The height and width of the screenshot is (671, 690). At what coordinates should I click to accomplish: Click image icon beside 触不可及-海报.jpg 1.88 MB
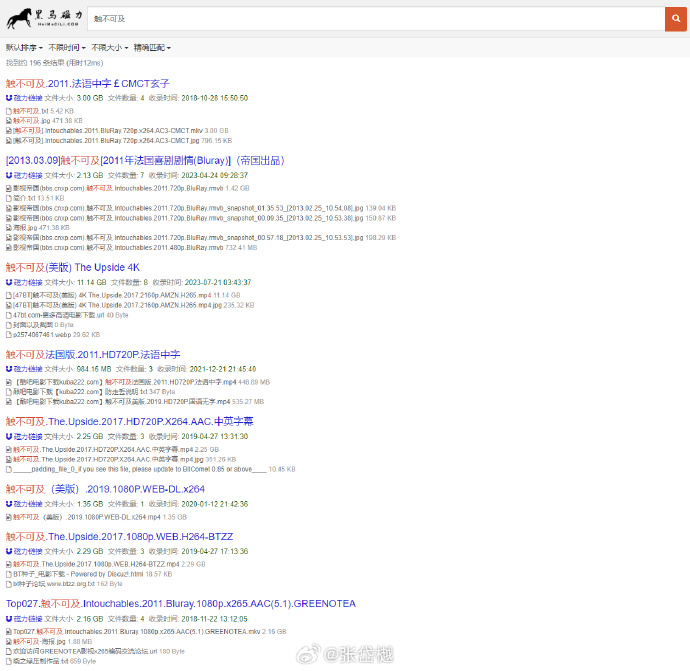(x=9, y=642)
